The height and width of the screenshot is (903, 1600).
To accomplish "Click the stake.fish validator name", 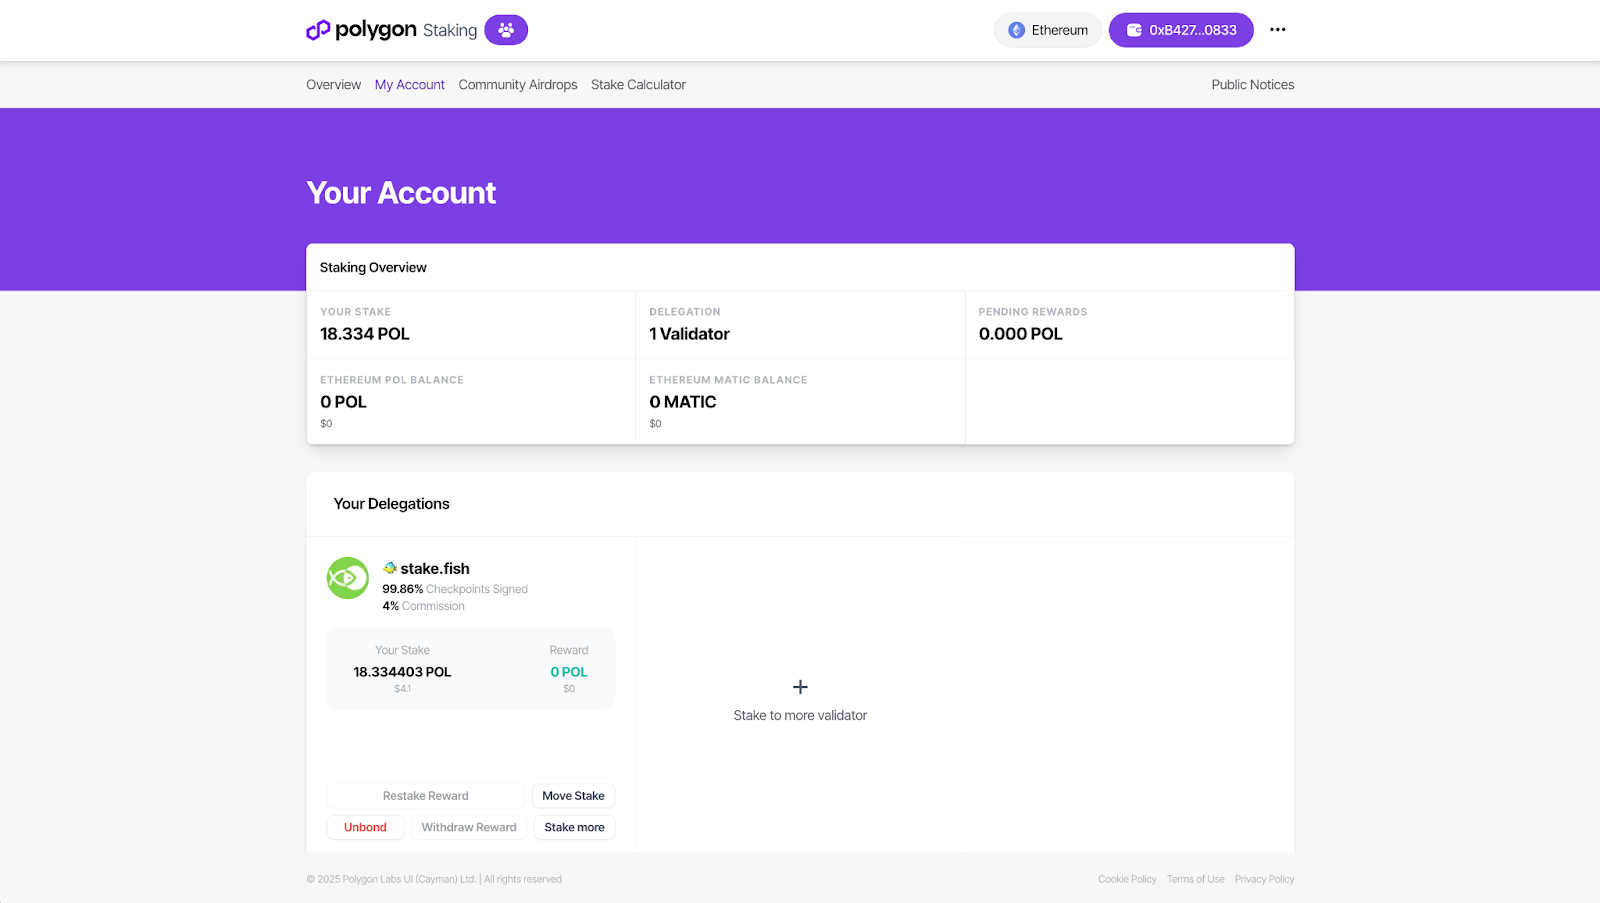I will click(435, 568).
